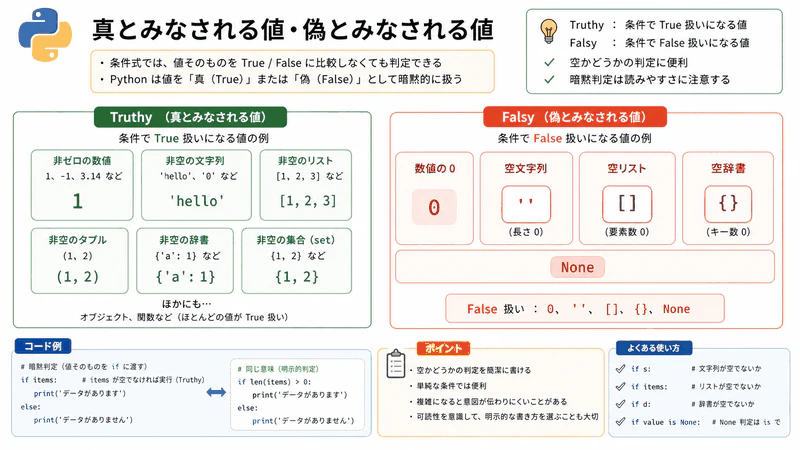Click the bullet starting Python は値を「真(True)」
This screenshot has height=450, width=800.
tap(281, 79)
